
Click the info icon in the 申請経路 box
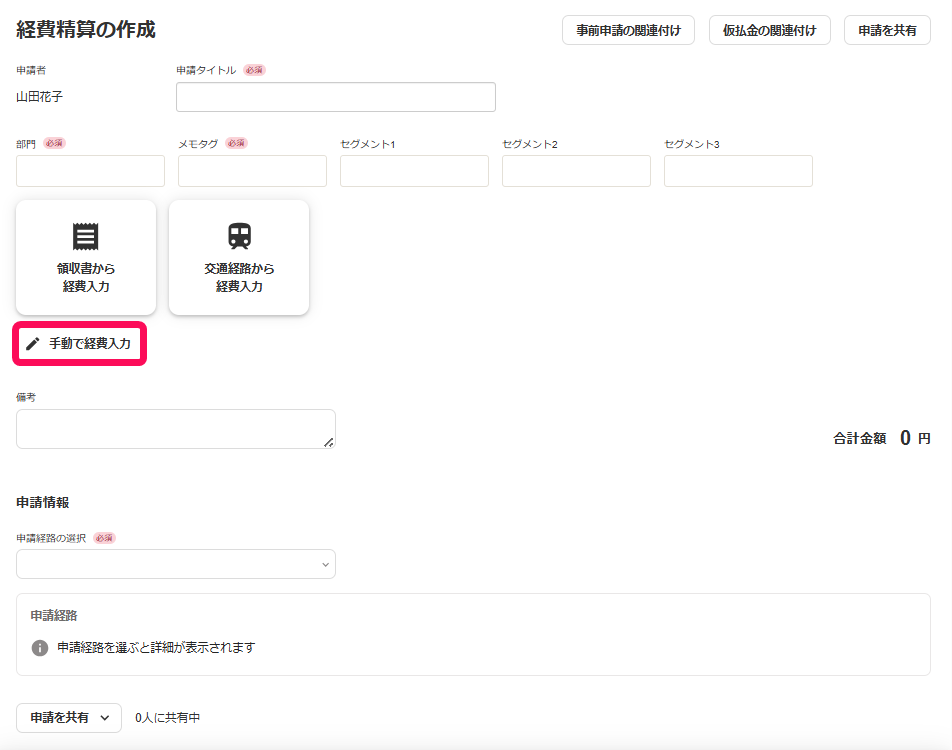tap(39, 648)
